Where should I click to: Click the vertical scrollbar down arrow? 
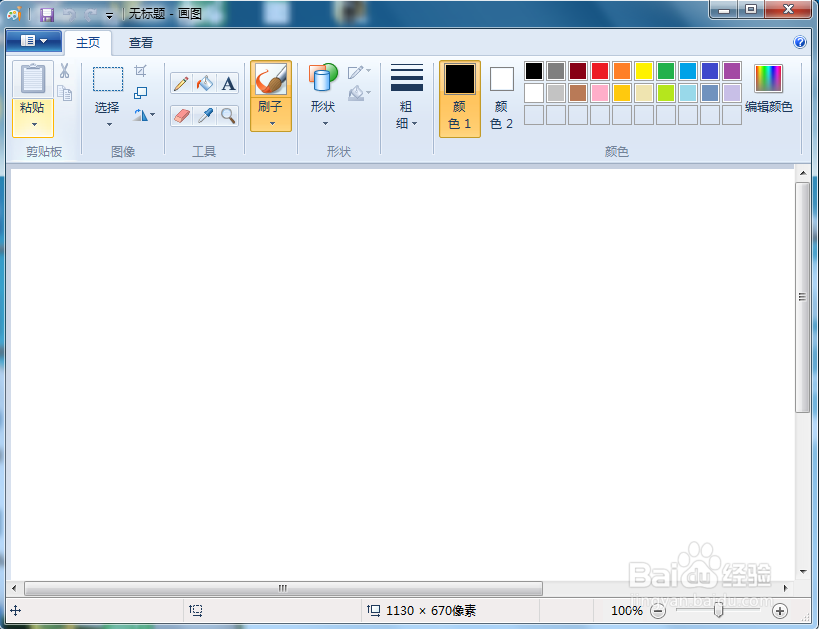coord(803,572)
